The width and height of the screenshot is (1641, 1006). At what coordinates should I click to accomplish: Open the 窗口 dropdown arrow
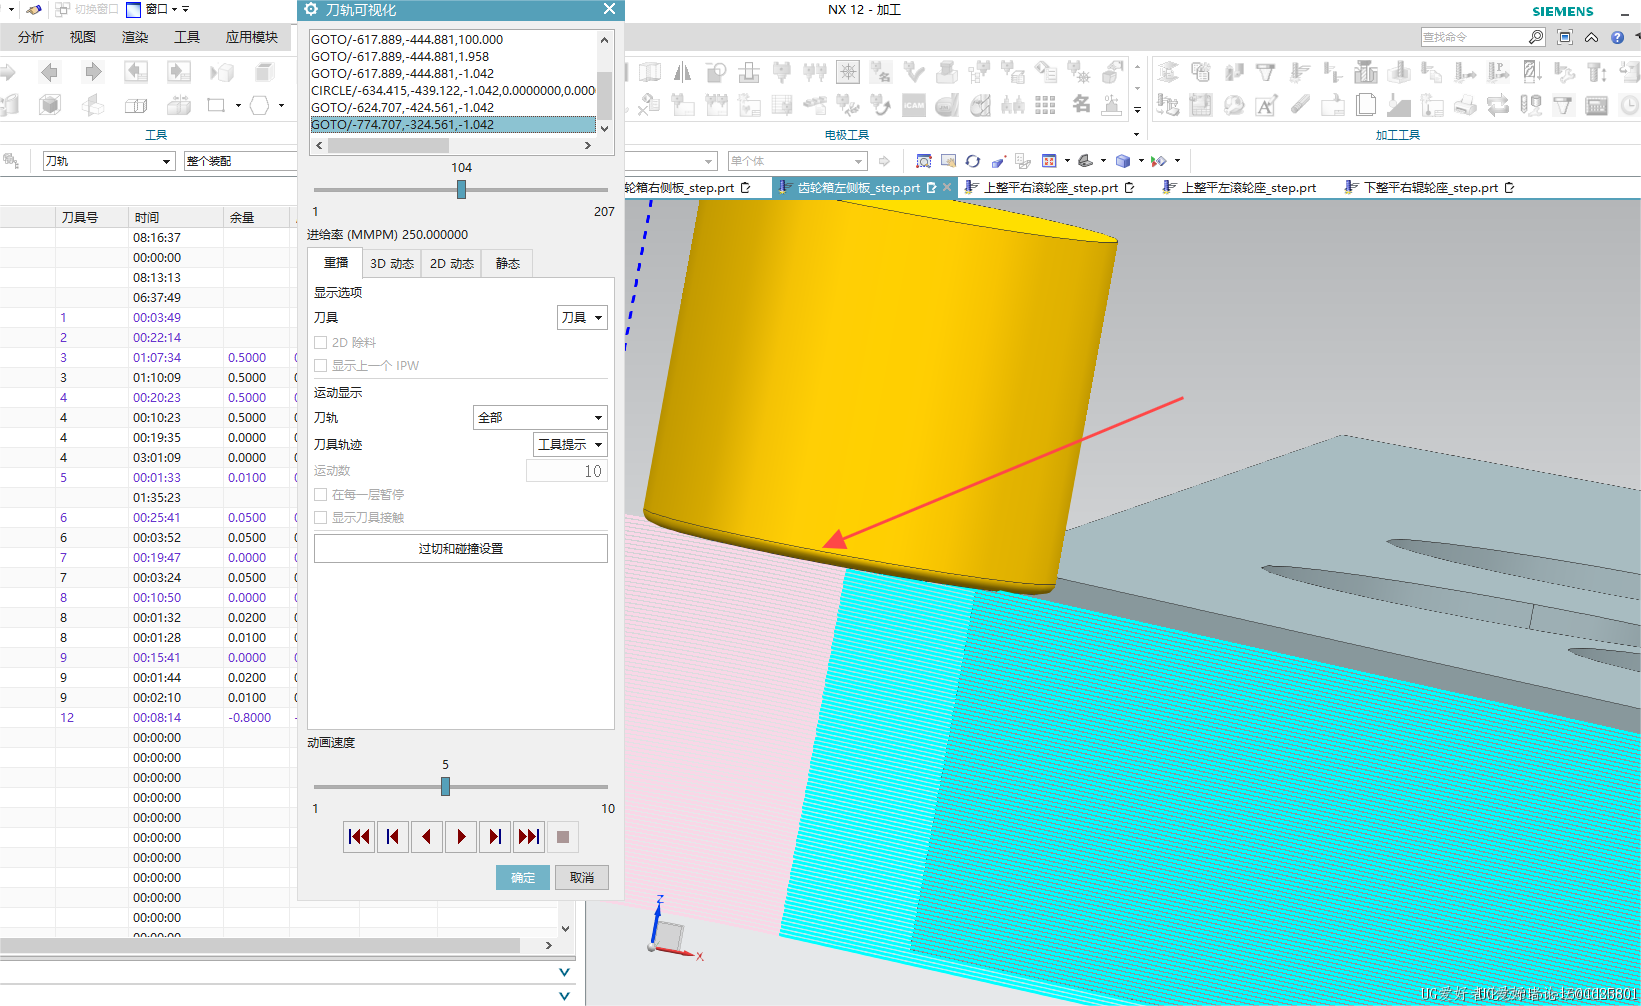pyautogui.click(x=174, y=9)
